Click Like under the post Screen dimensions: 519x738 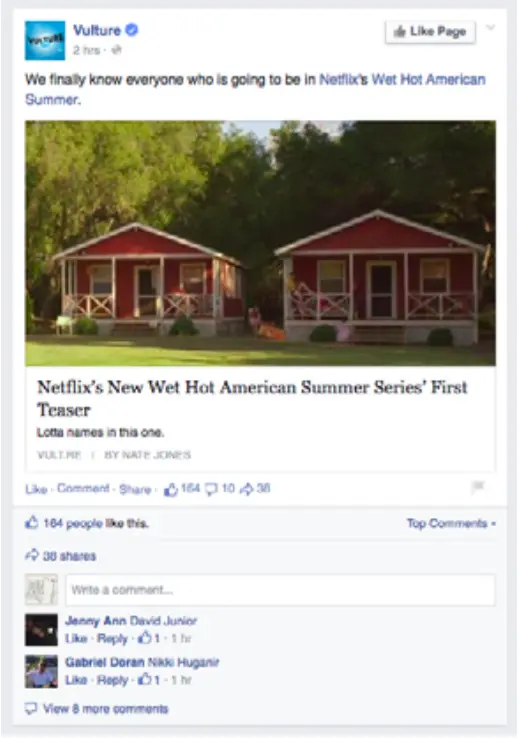[x=36, y=489]
